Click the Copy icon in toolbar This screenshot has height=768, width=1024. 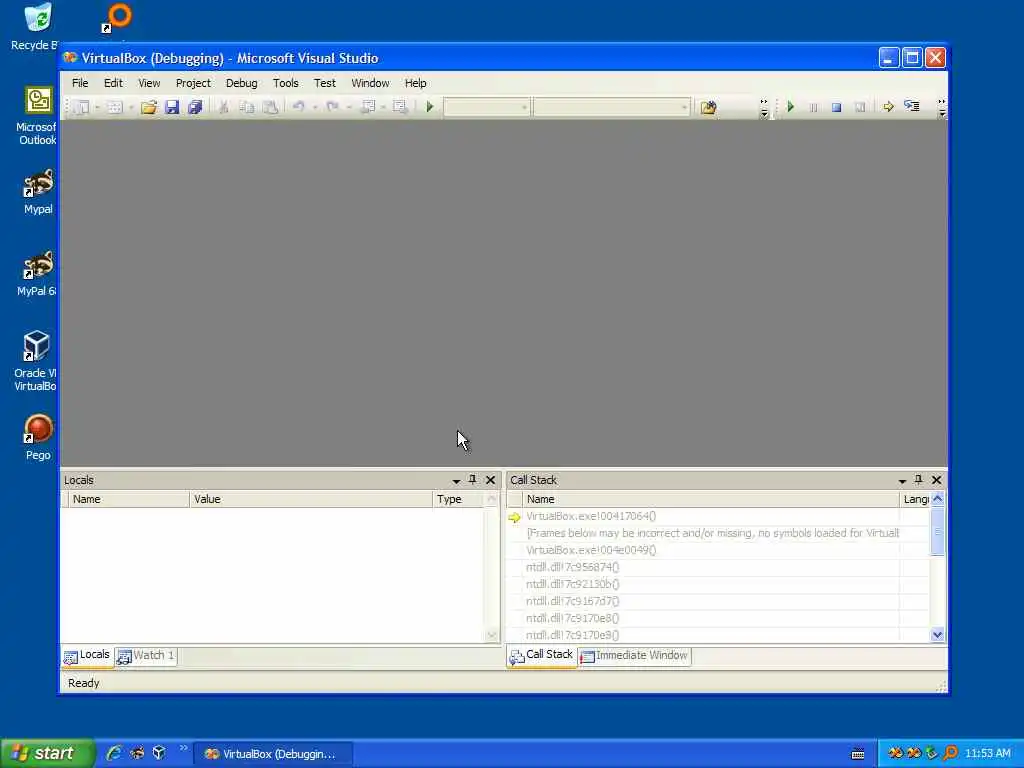(246, 107)
